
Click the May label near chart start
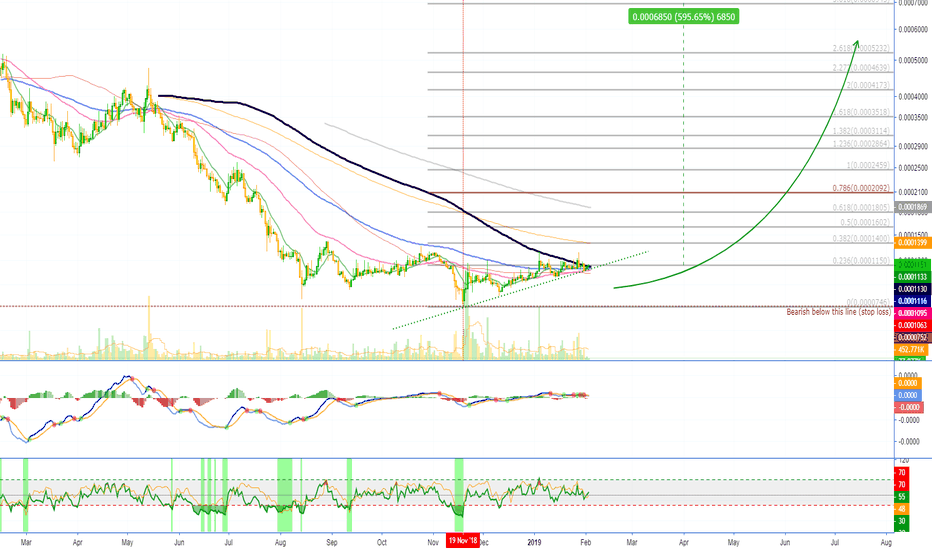tap(127, 542)
